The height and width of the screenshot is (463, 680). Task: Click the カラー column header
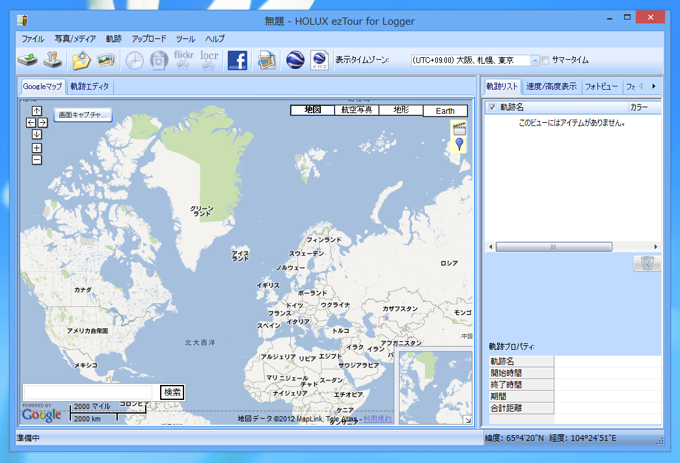click(x=644, y=107)
